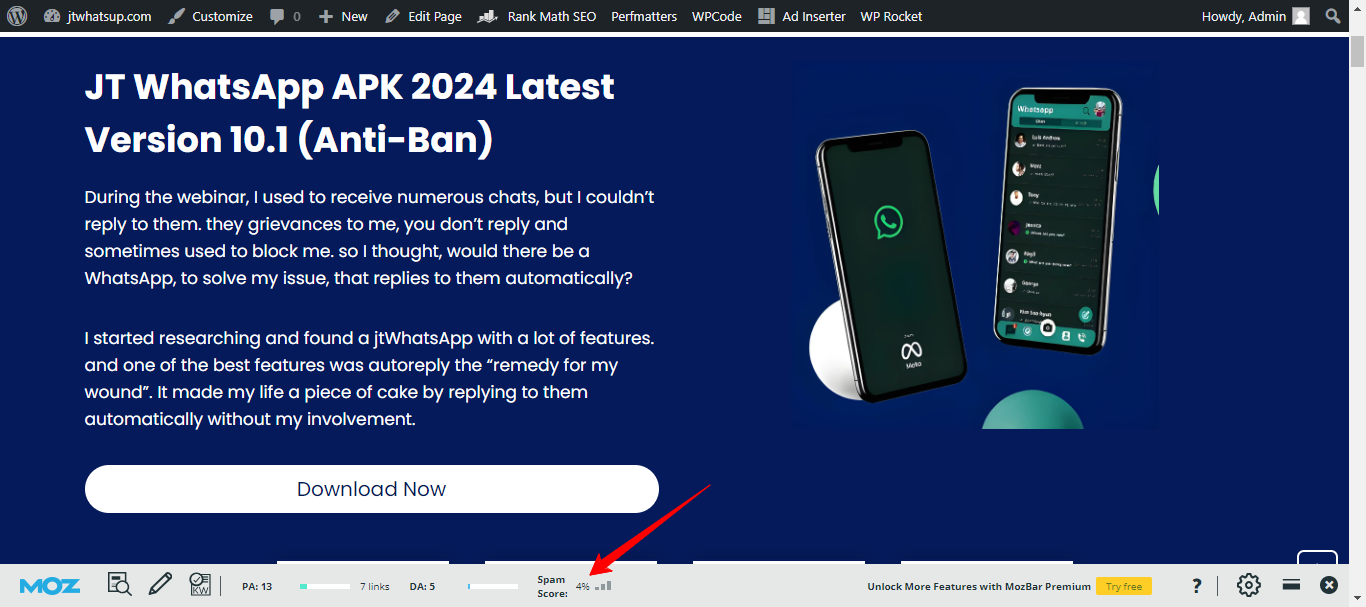
Task: Click the Try free MozBar Premium button
Action: click(x=1123, y=586)
